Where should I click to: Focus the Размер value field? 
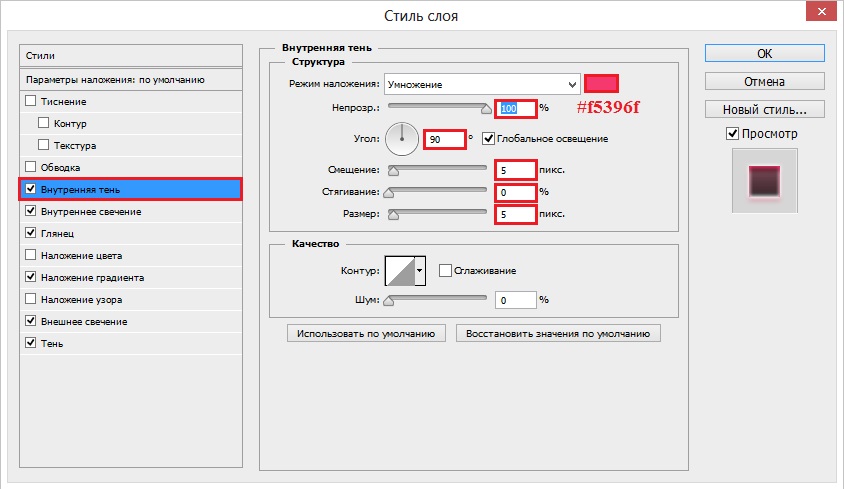pos(516,214)
